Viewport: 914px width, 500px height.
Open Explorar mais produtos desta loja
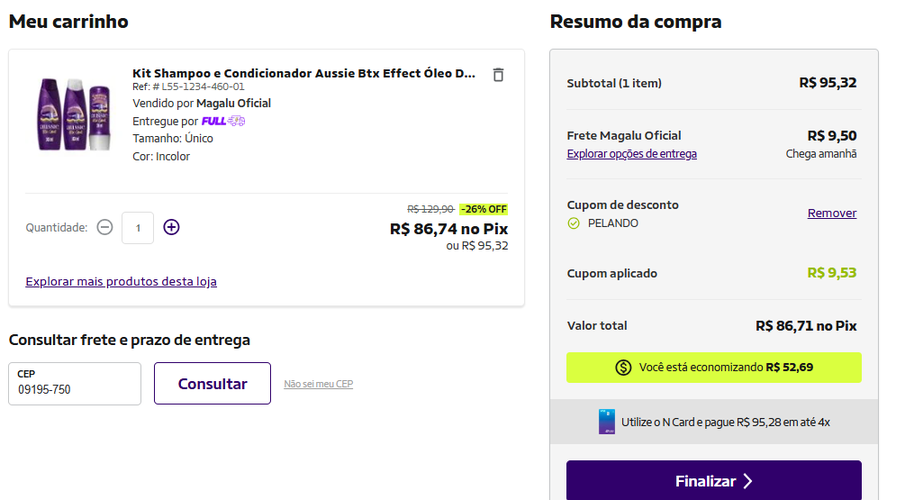(121, 281)
